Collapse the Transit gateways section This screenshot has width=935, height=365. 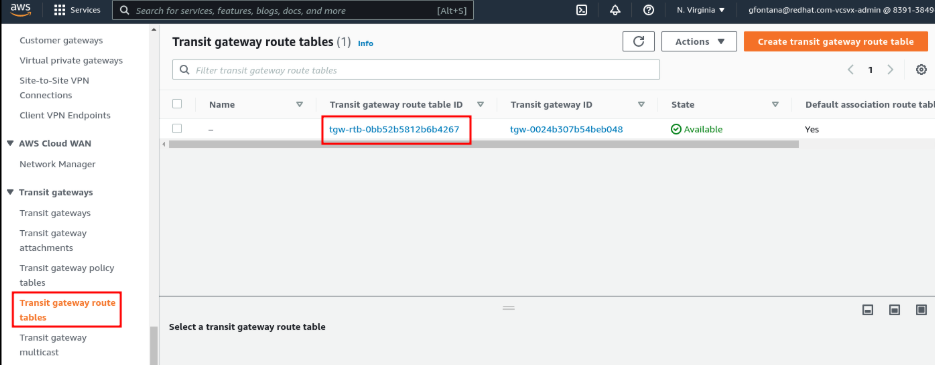click(10, 193)
